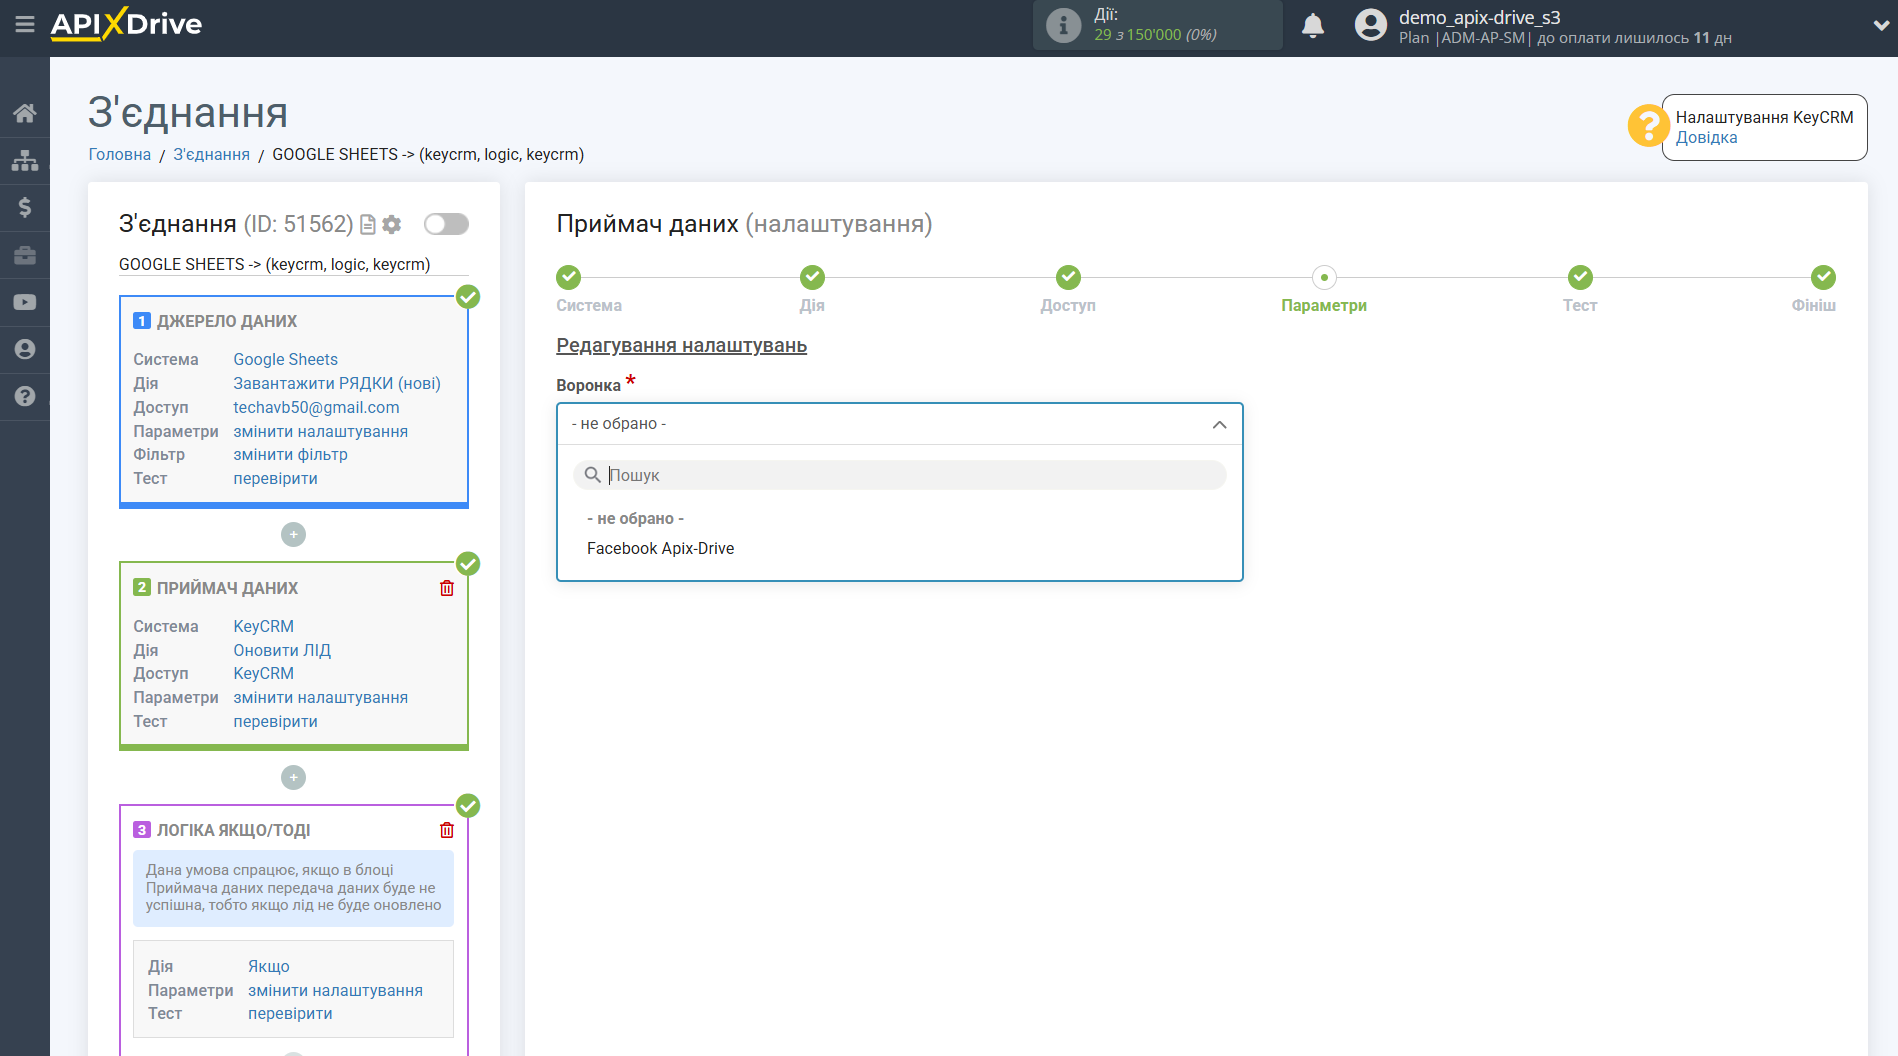Open the hamburger menu icon
Image resolution: width=1898 pixels, height=1056 pixels.
click(x=25, y=24)
